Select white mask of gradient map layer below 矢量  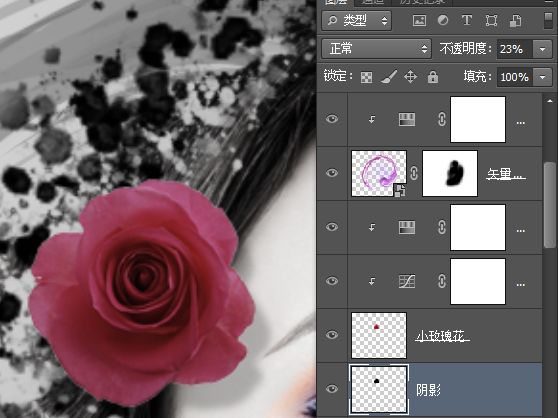tap(478, 227)
